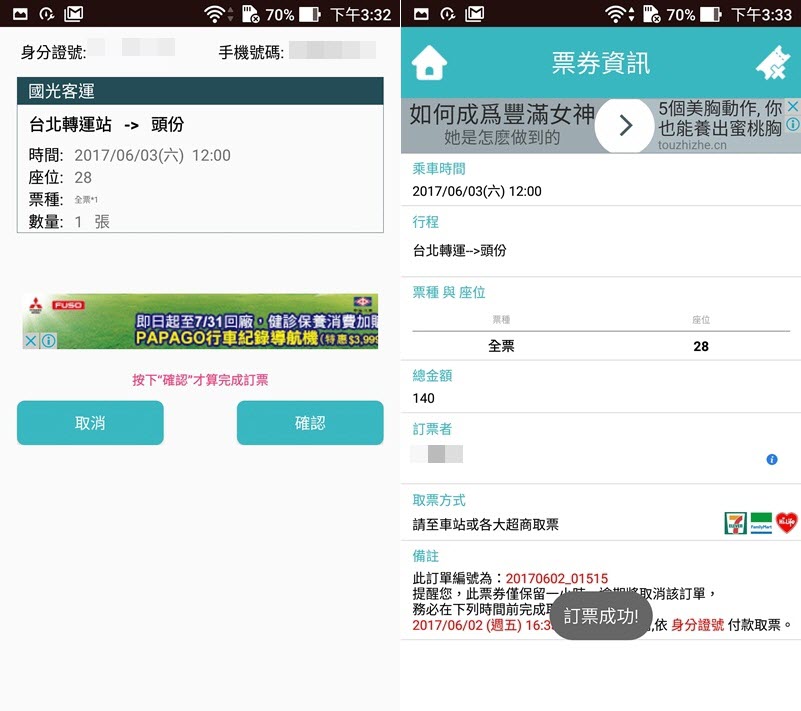Image resolution: width=801 pixels, height=711 pixels.
Task: Tap the left status bar photo icon
Action: (20, 14)
